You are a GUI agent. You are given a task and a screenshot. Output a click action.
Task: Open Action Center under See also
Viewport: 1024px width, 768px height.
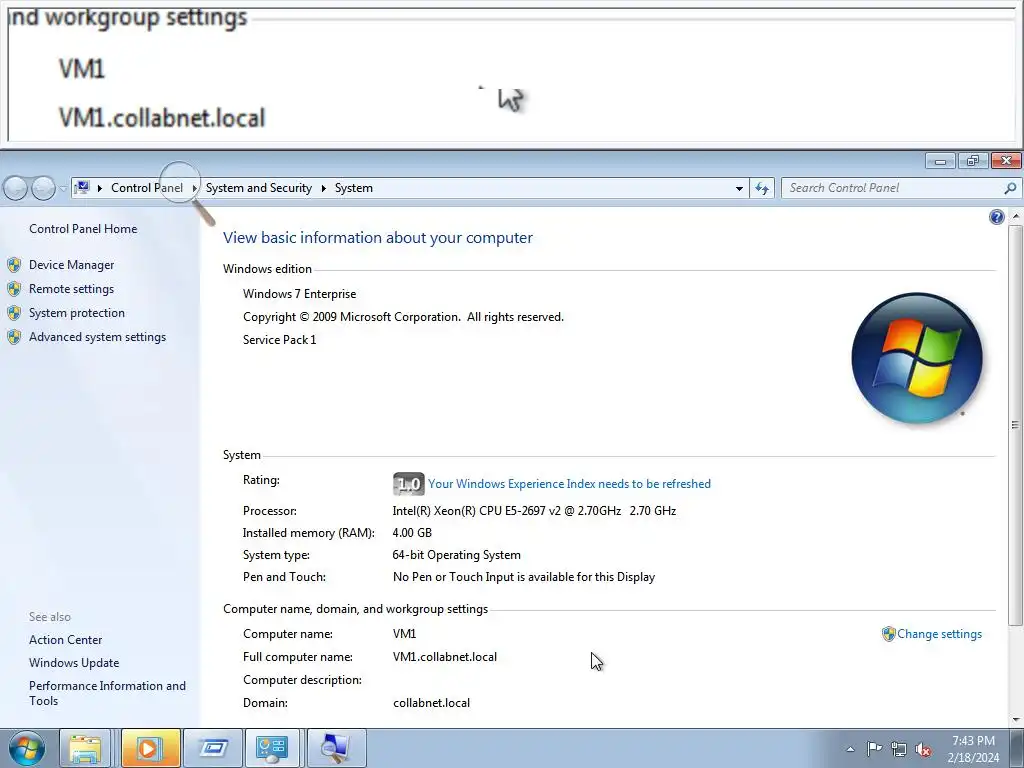click(x=65, y=640)
